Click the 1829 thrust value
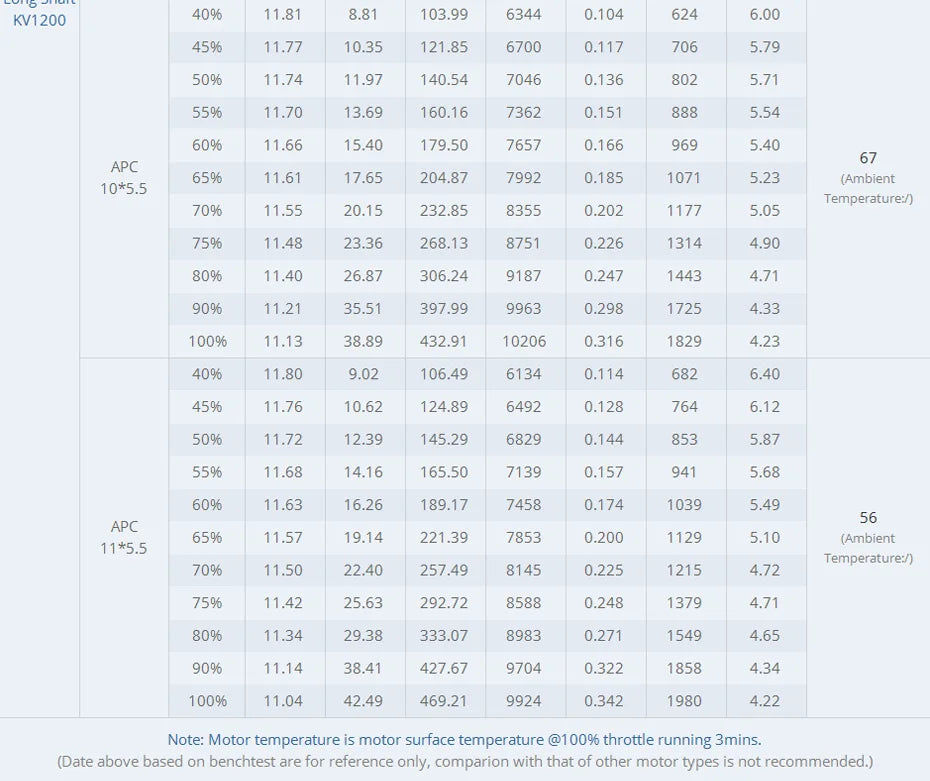This screenshot has width=930, height=781. tap(684, 341)
